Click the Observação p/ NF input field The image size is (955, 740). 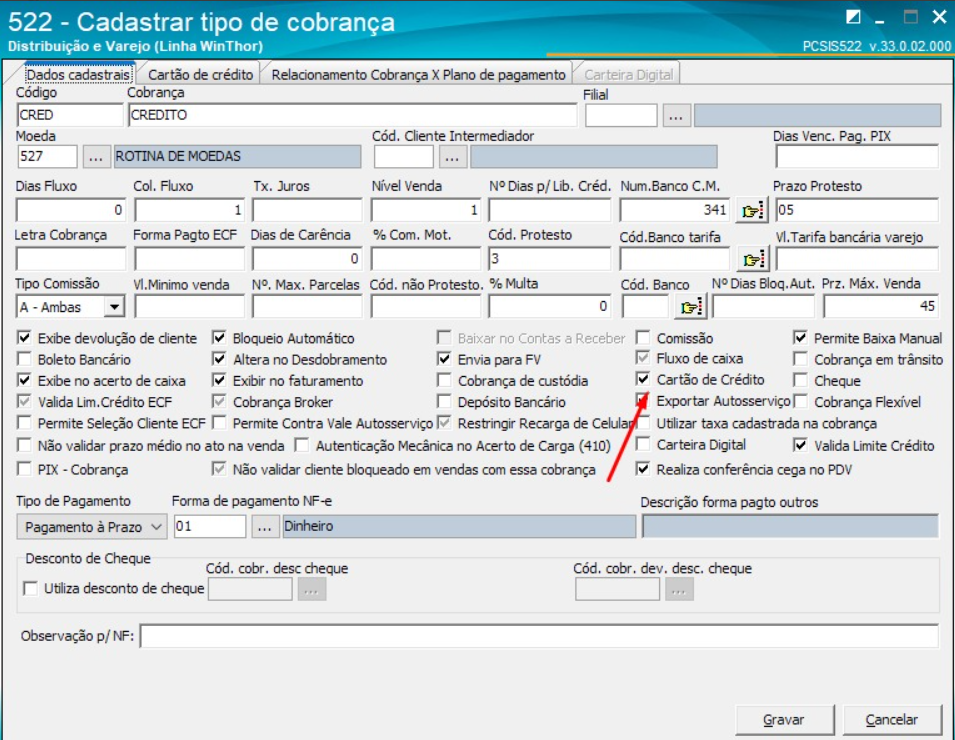(540, 637)
